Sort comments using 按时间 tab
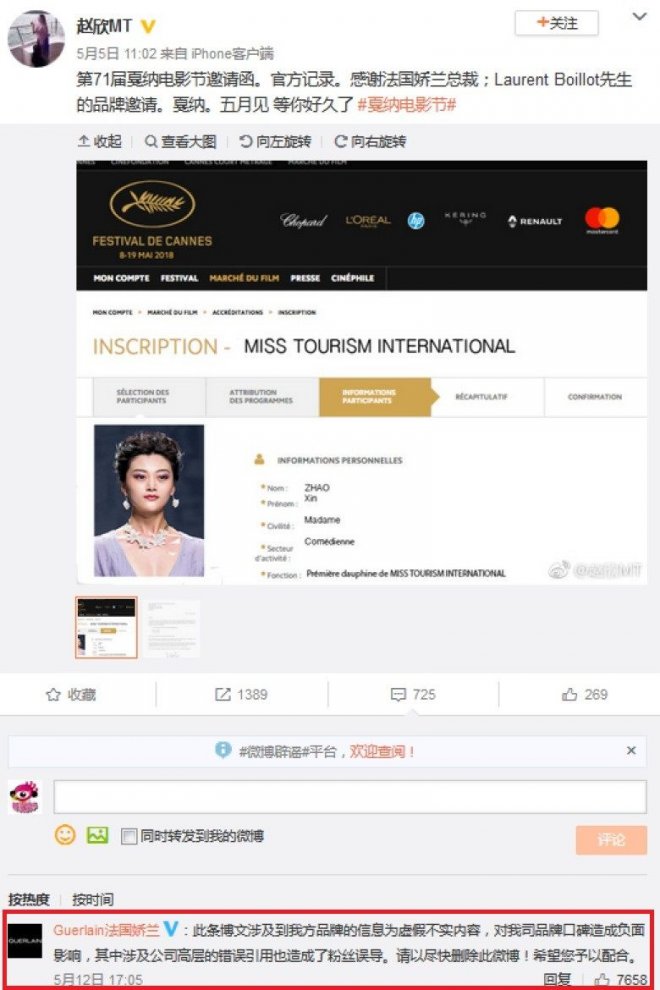Image resolution: width=660 pixels, height=990 pixels. (92, 899)
